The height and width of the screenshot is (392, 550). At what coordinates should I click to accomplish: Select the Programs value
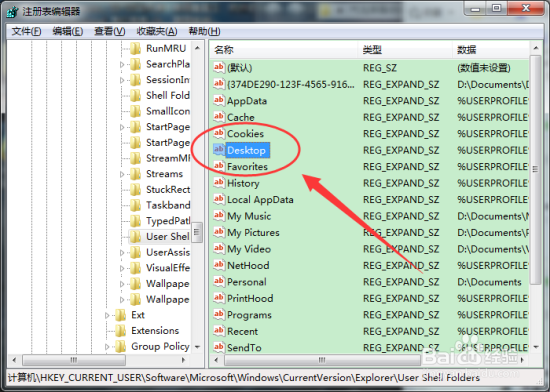(x=249, y=315)
